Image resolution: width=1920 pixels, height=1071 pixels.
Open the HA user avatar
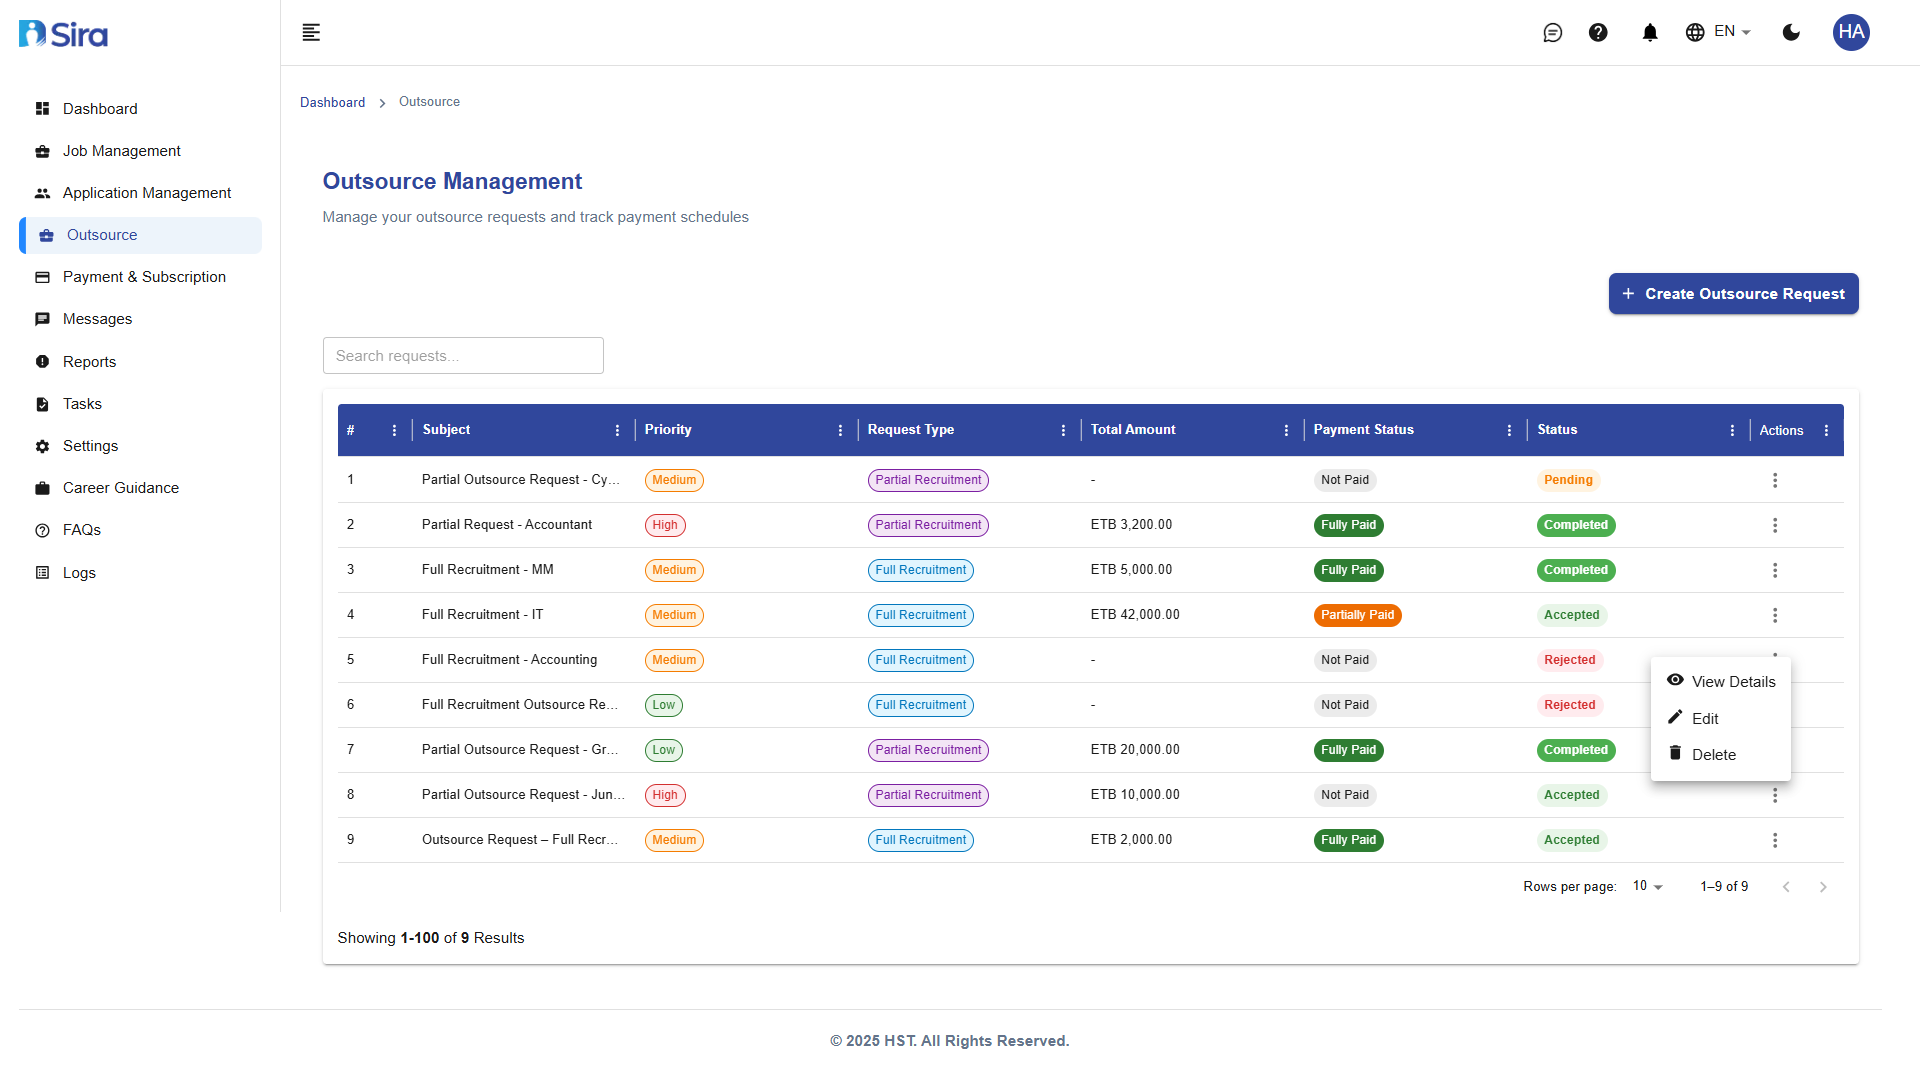click(1850, 32)
